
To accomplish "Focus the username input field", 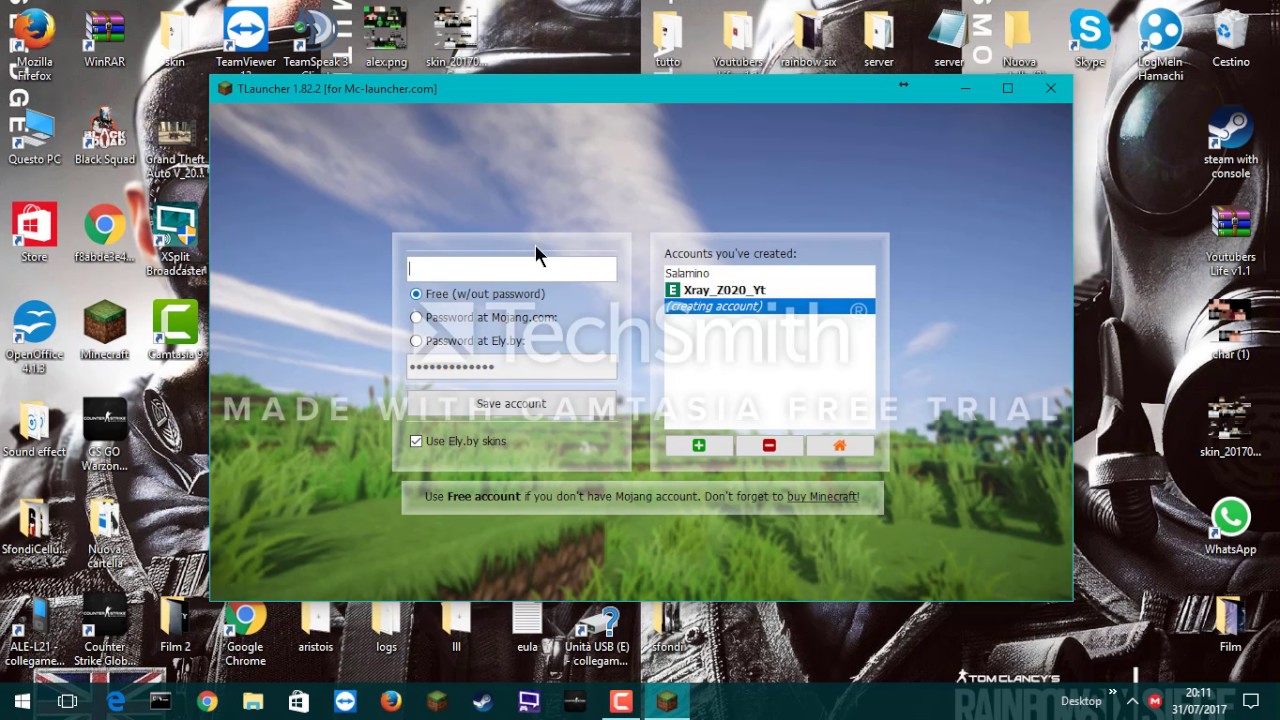I will (511, 268).
